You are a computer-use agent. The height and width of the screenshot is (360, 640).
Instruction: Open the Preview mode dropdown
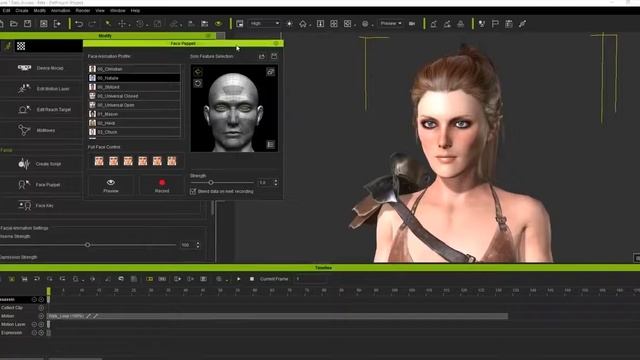click(x=391, y=24)
